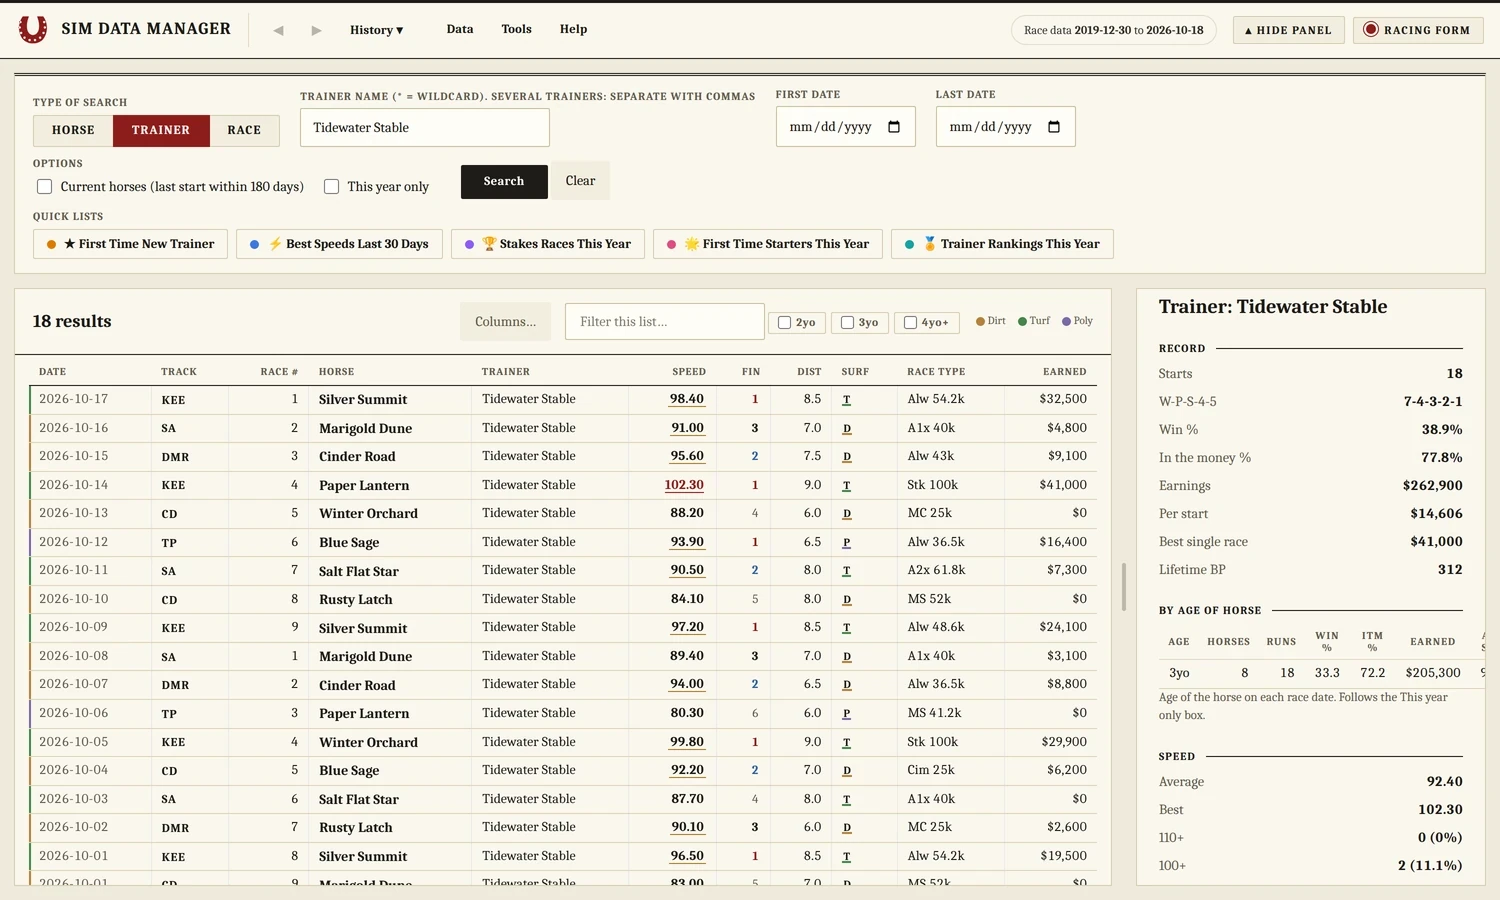Open Best Speeds Last 30 Days list
1500x900 pixels.
(x=339, y=244)
